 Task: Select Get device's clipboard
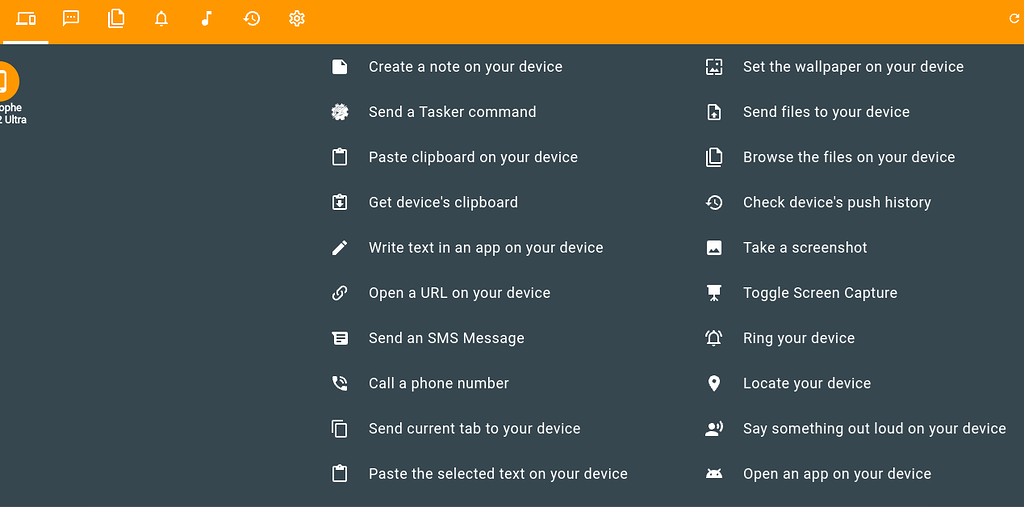tap(443, 203)
